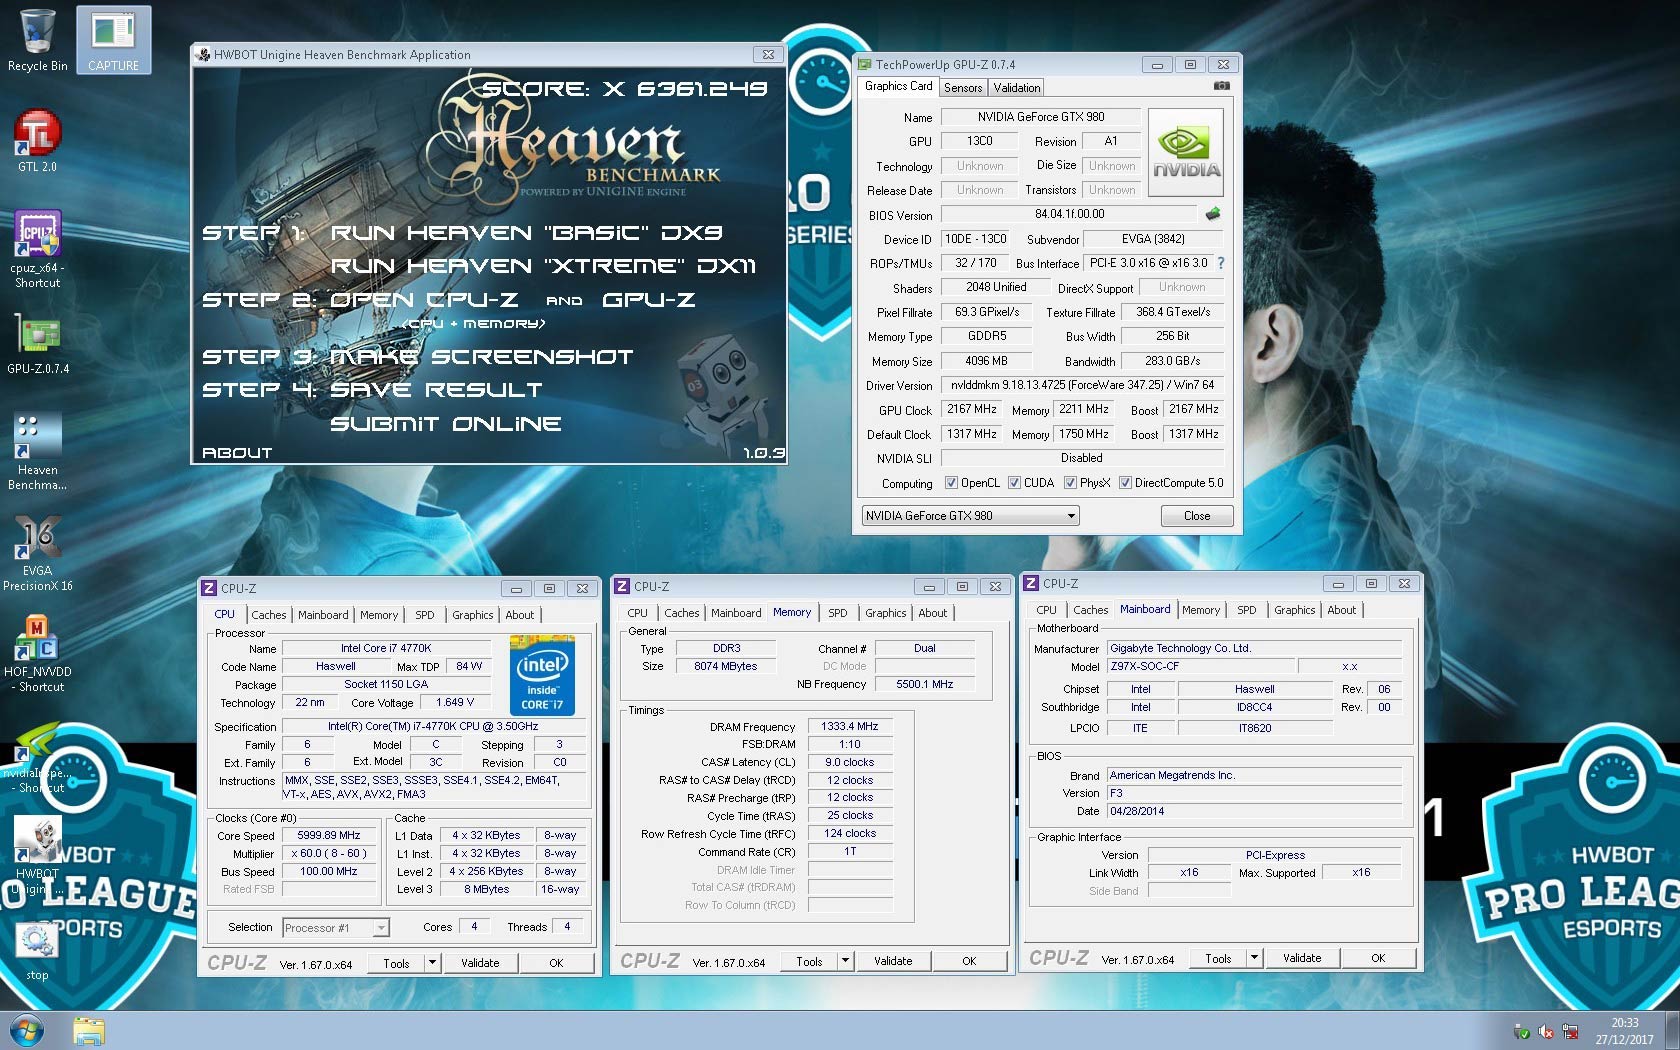Click Intel Core i7 4770K name field
The width and height of the screenshot is (1680, 1050).
click(x=387, y=649)
